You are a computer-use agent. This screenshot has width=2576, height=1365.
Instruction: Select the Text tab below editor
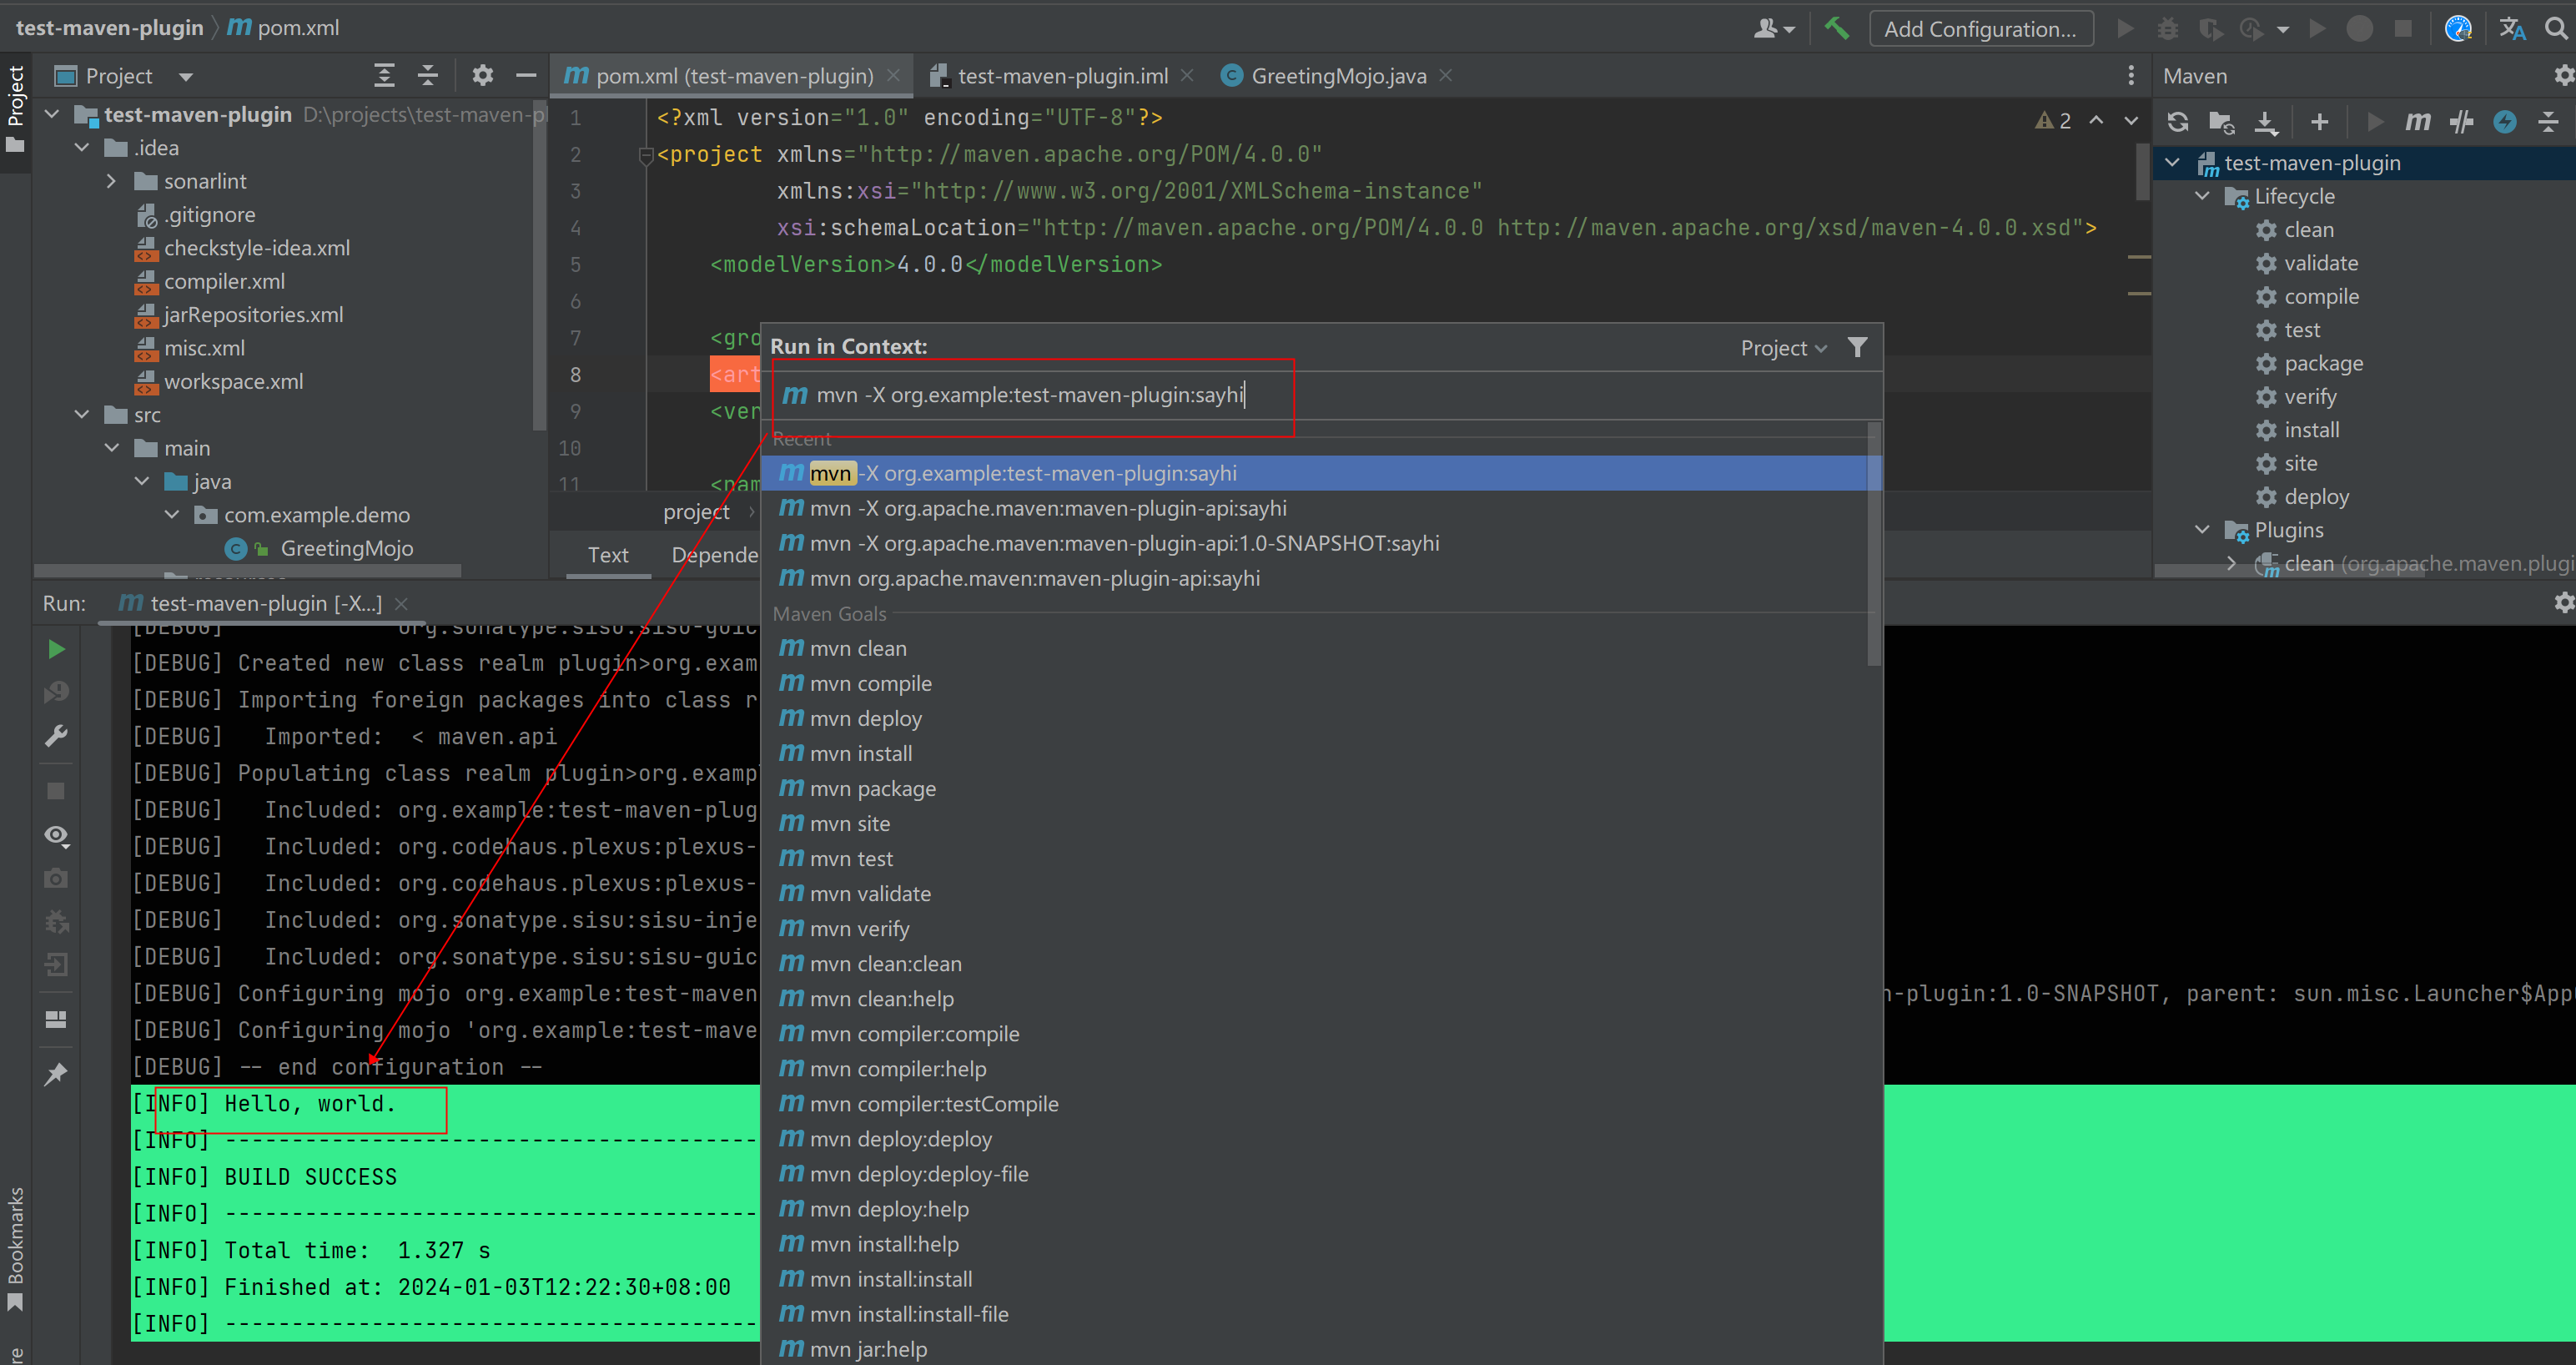tap(608, 555)
